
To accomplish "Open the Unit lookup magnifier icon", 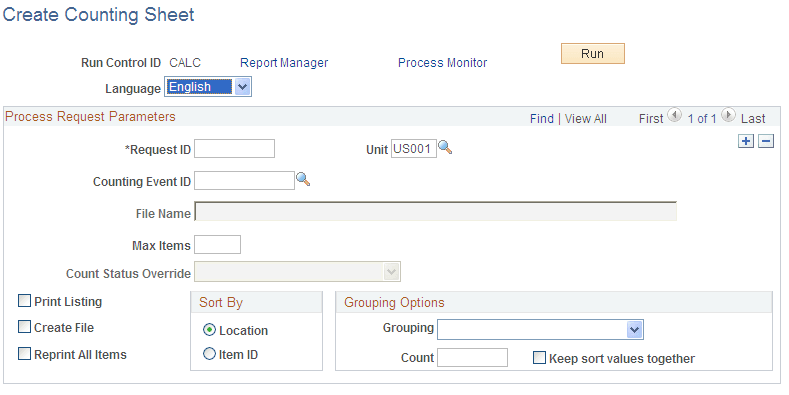I will tap(445, 147).
